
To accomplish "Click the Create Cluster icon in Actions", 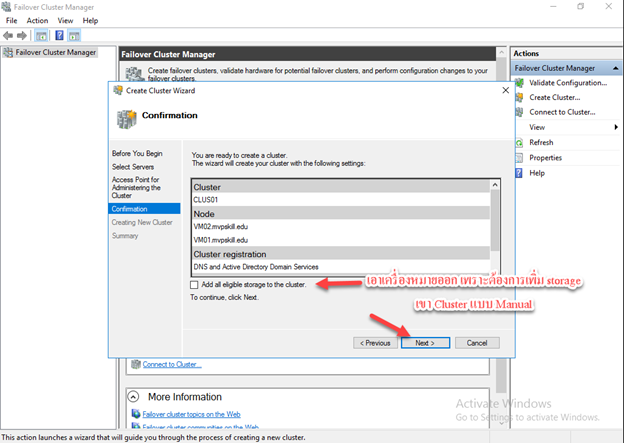I will point(519,98).
